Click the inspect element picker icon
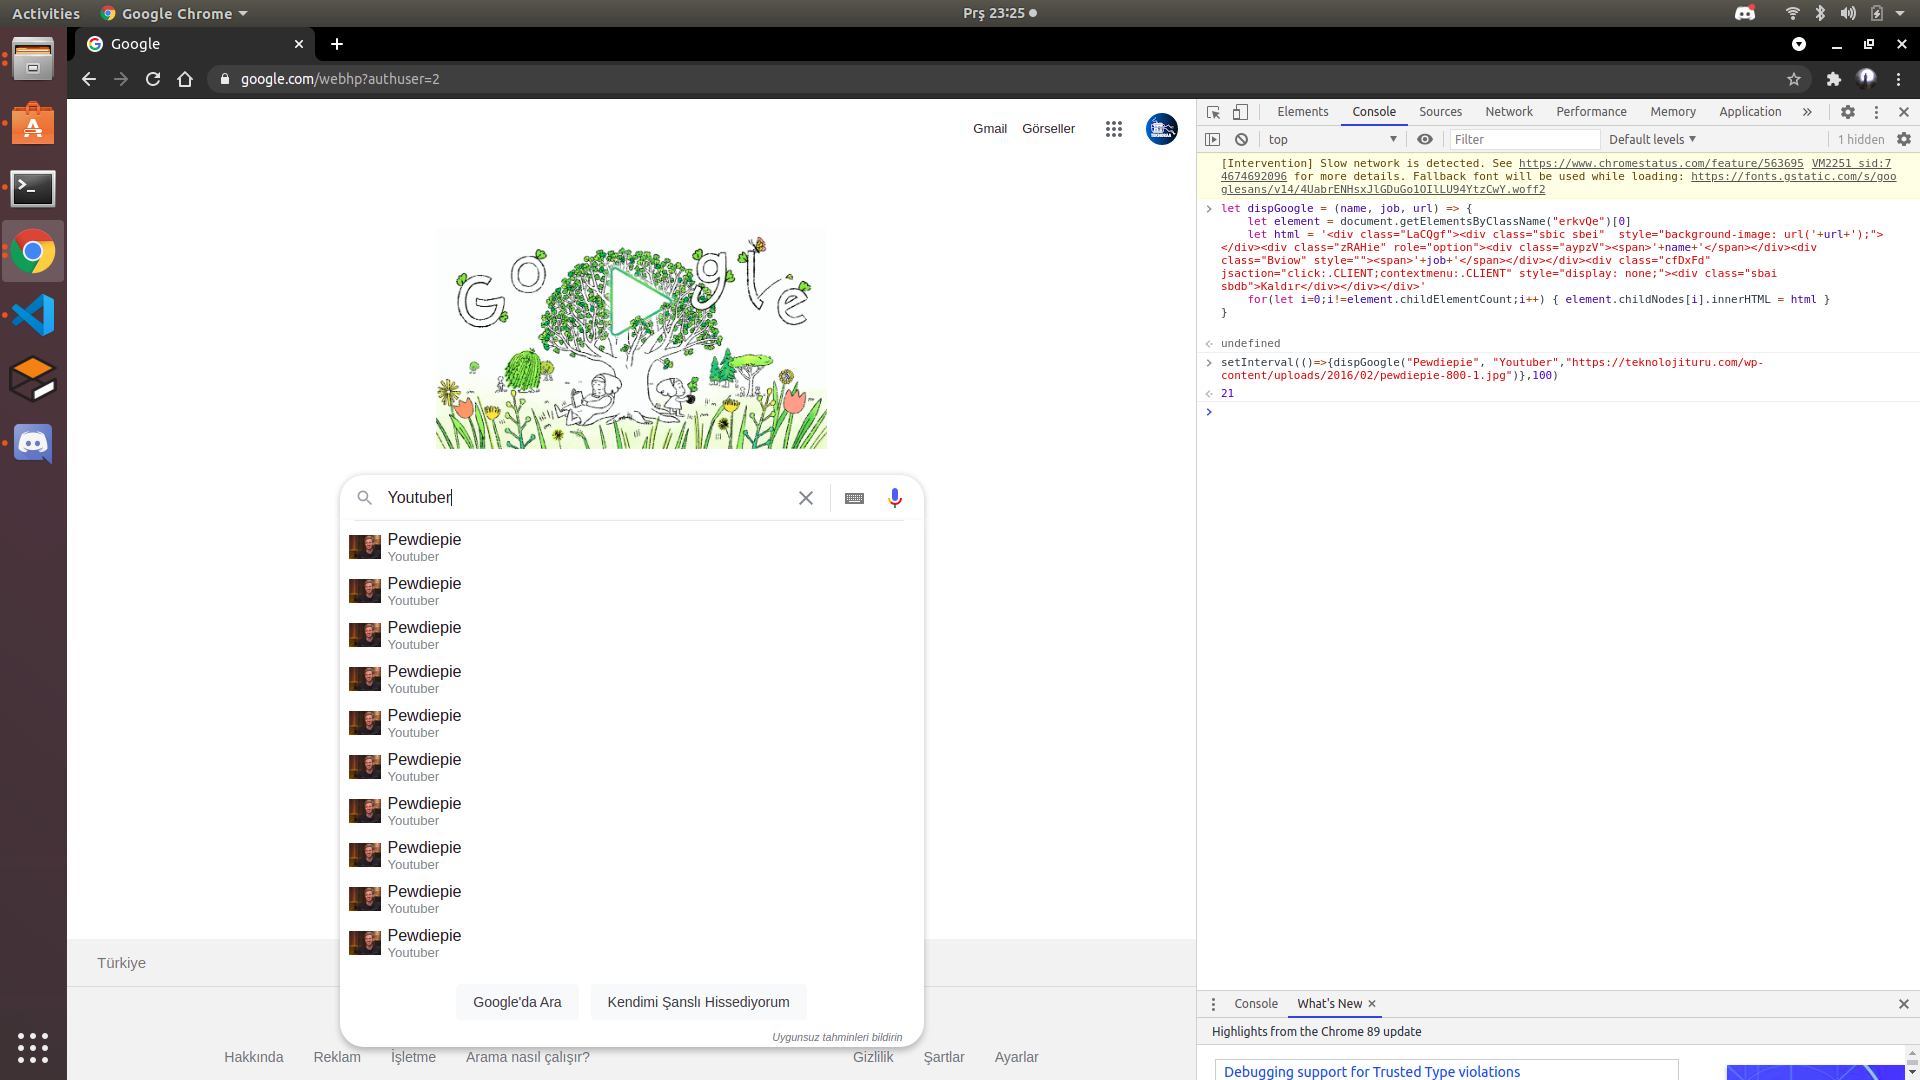Screen dimensions: 1920x1080 click(1213, 112)
